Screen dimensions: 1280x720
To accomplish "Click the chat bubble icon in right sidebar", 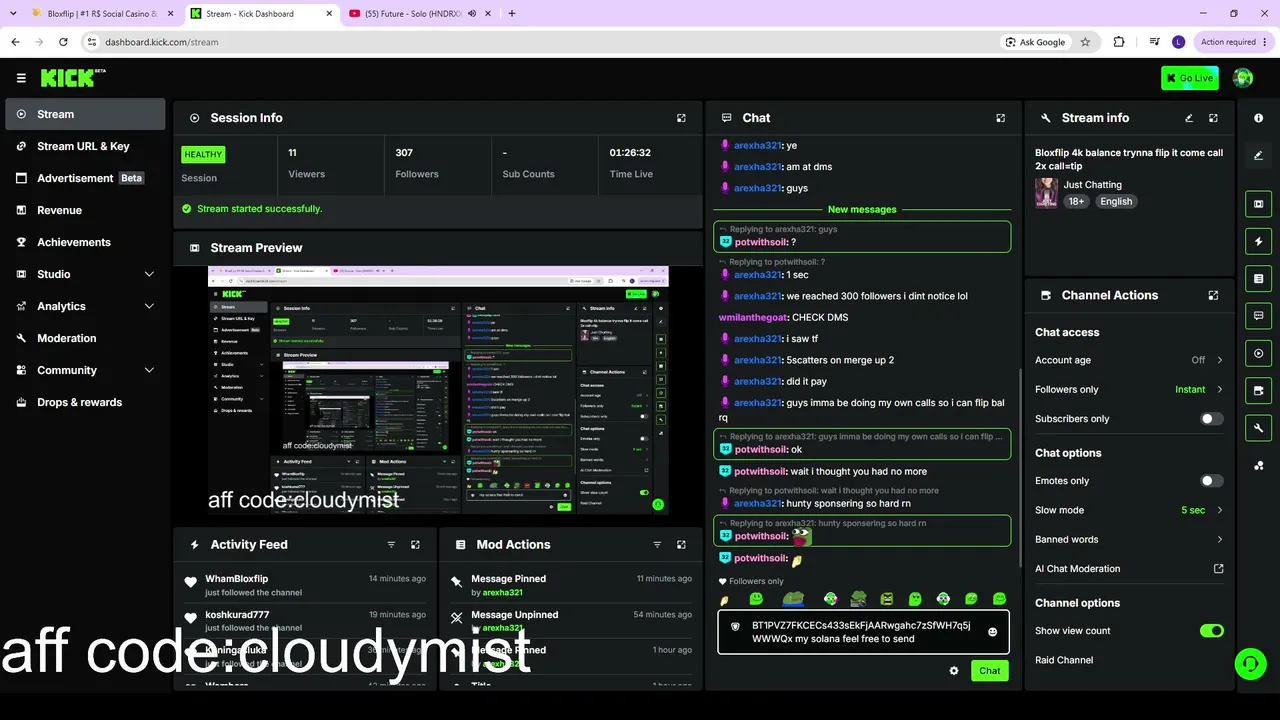I will point(1258,316).
